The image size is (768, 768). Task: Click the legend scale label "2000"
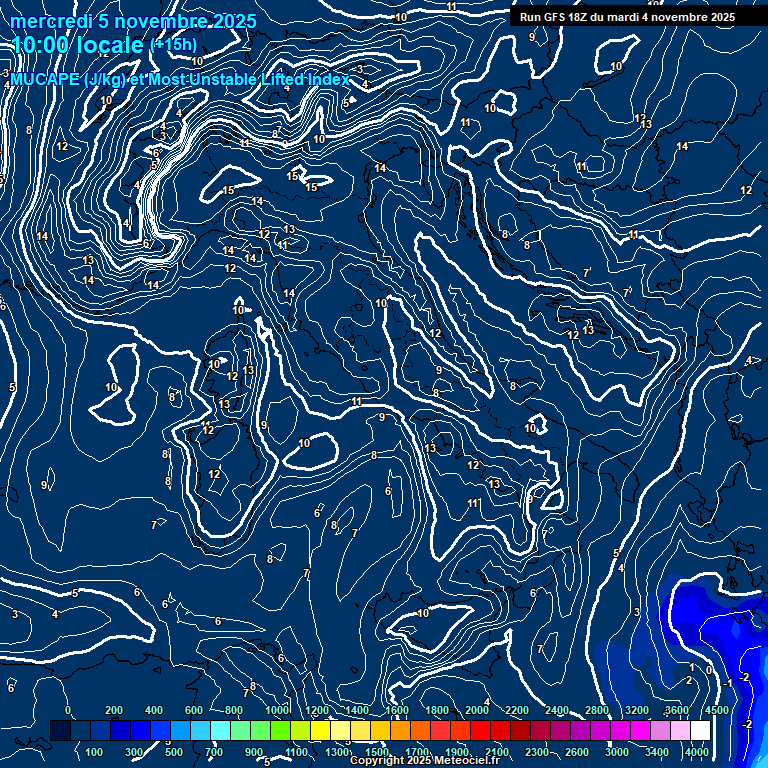click(x=477, y=710)
